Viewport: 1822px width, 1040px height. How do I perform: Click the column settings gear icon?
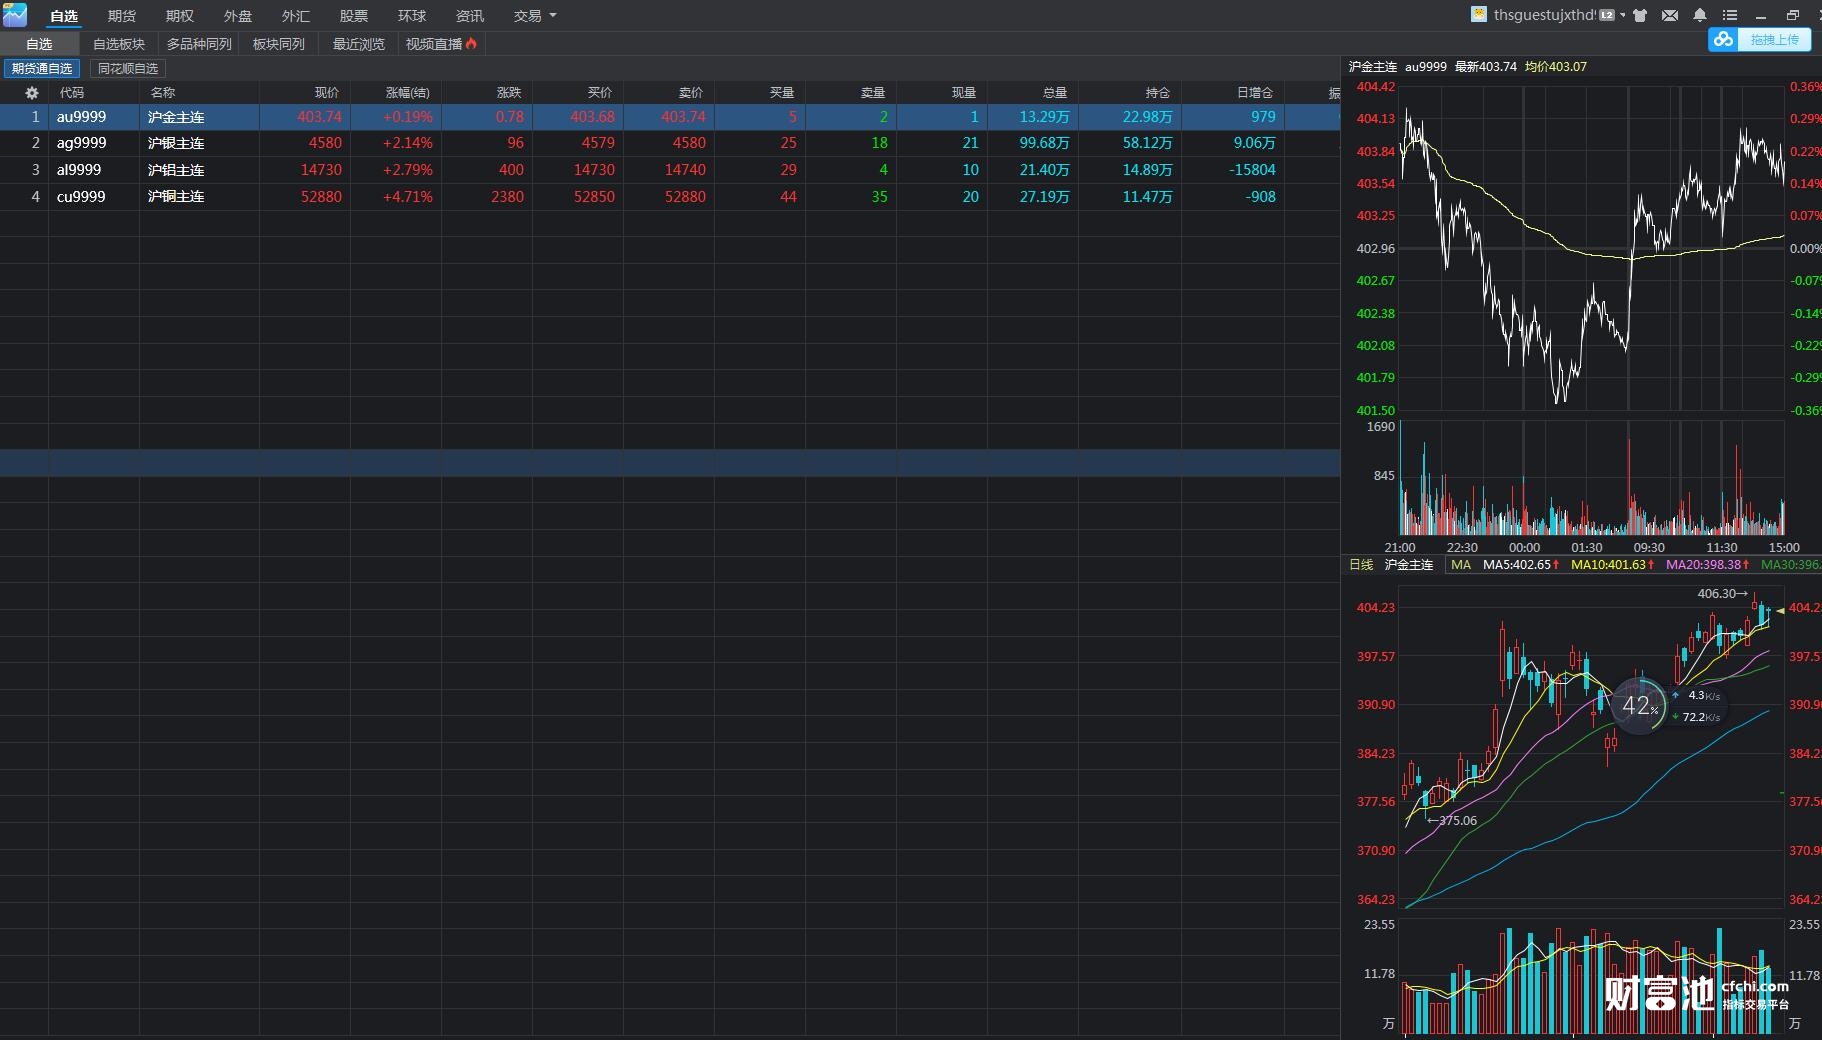click(x=32, y=93)
